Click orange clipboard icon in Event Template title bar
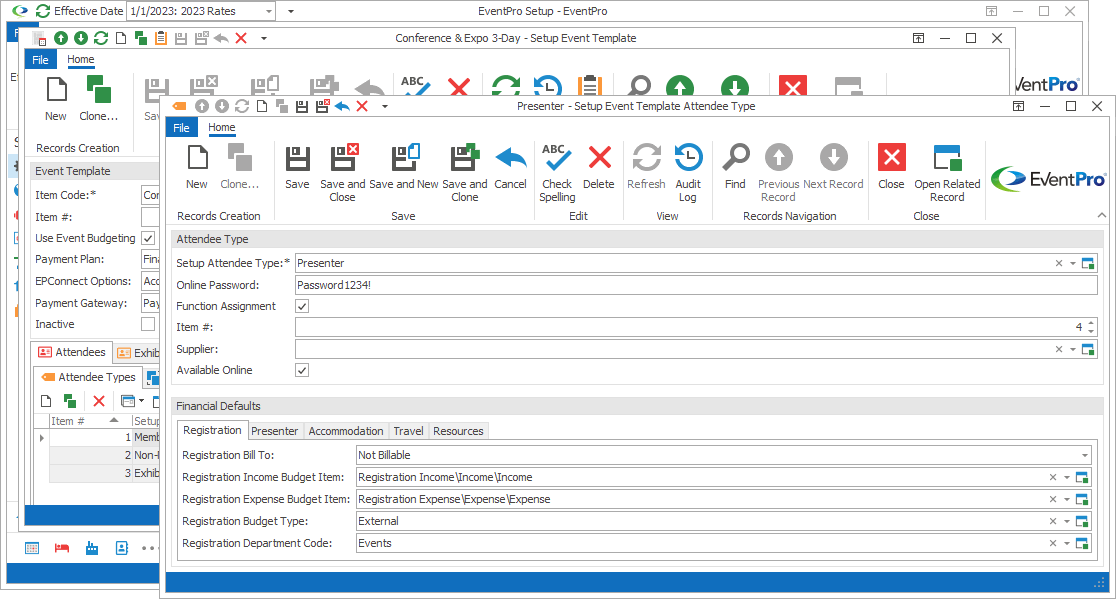 [x=161, y=38]
